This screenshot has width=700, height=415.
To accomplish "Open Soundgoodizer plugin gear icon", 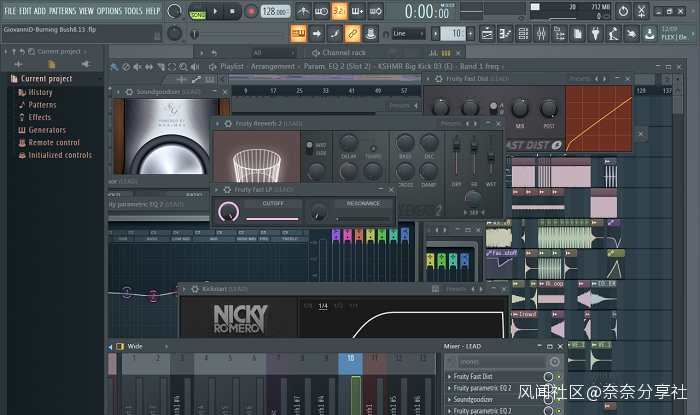I will point(131,92).
